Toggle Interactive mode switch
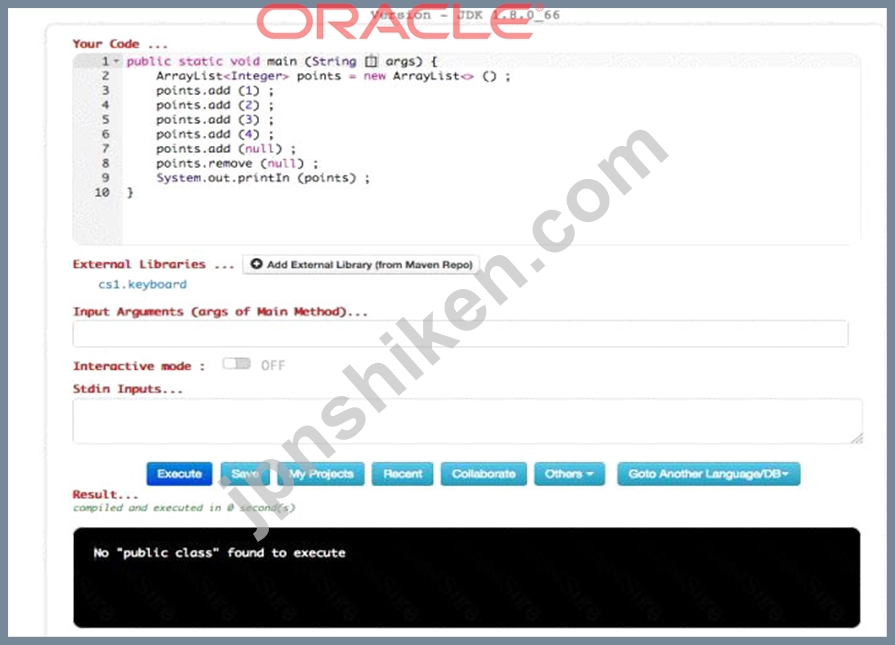The width and height of the screenshot is (895, 645). (x=236, y=364)
